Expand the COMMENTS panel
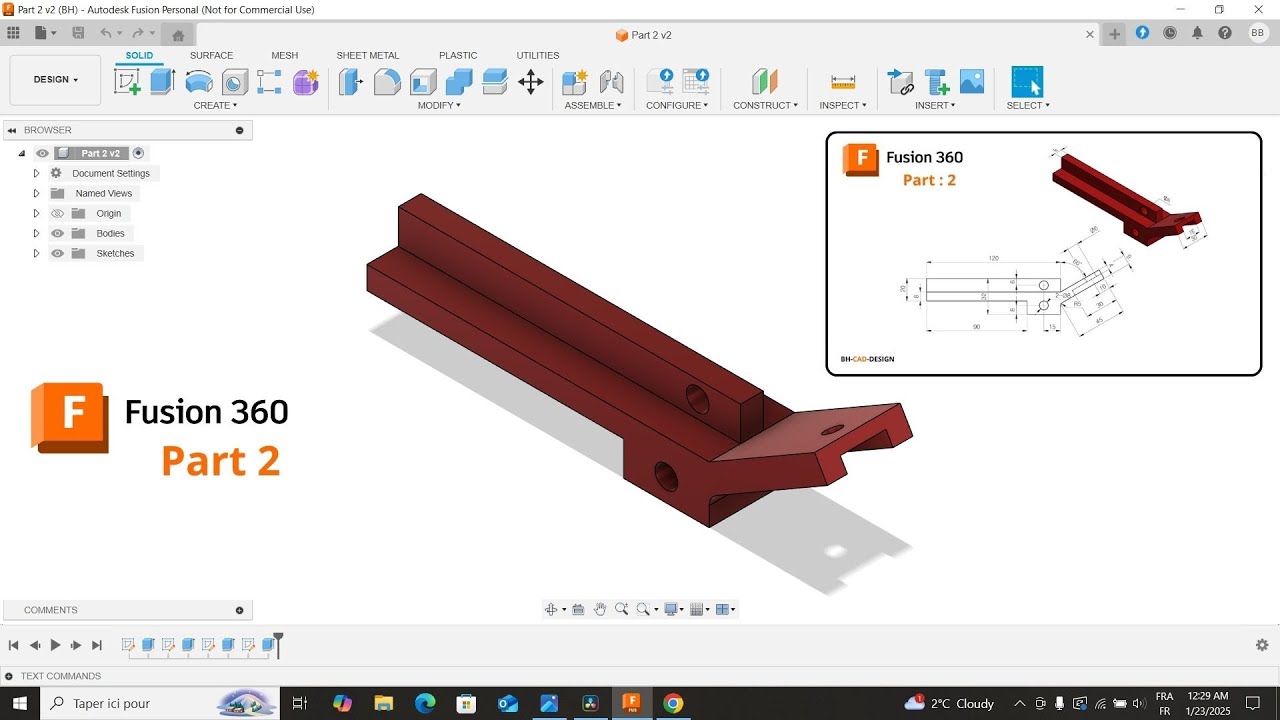1280x720 pixels. click(239, 610)
